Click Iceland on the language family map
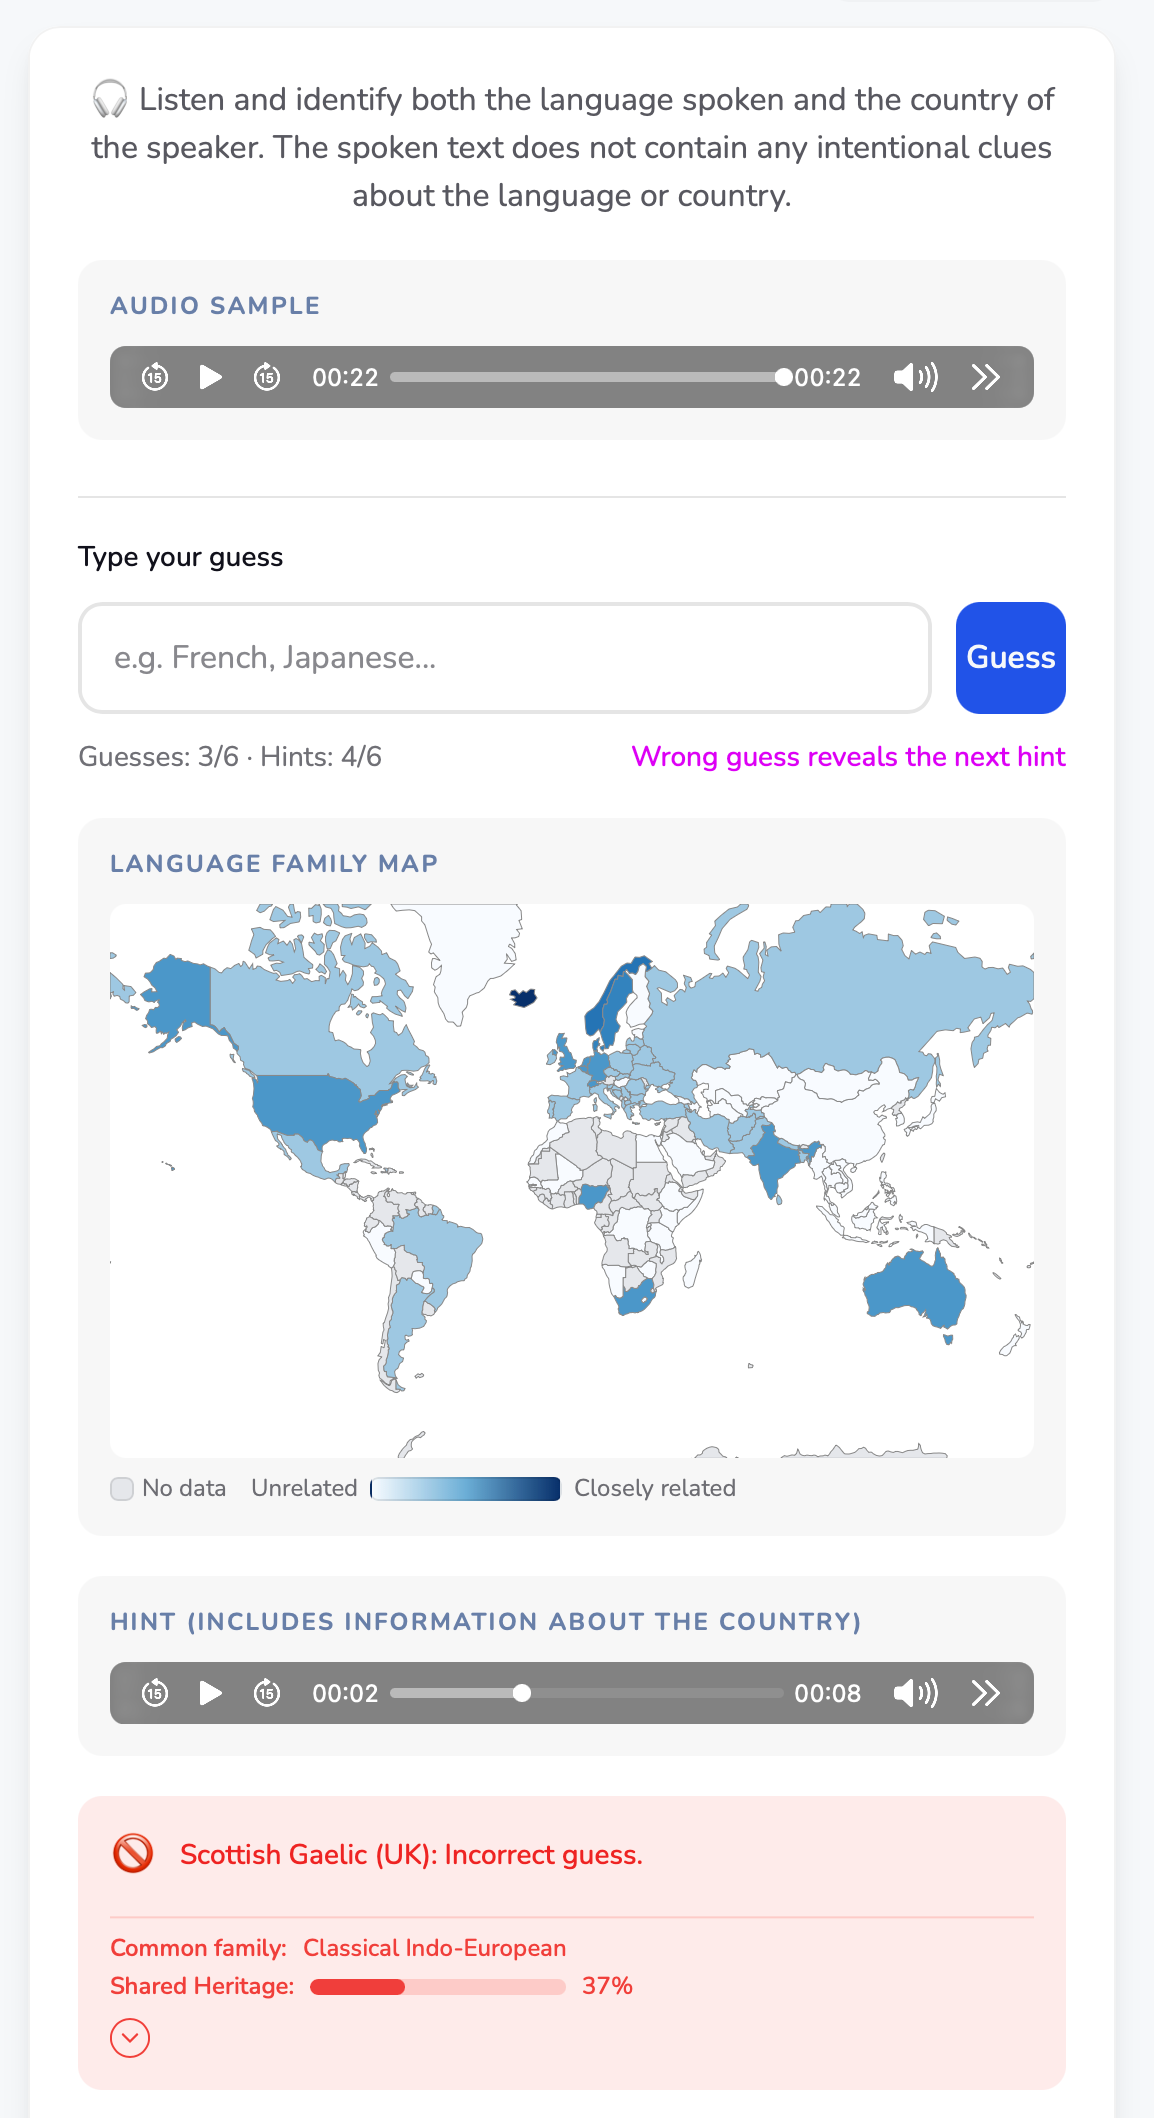This screenshot has height=2118, width=1154. (x=523, y=996)
